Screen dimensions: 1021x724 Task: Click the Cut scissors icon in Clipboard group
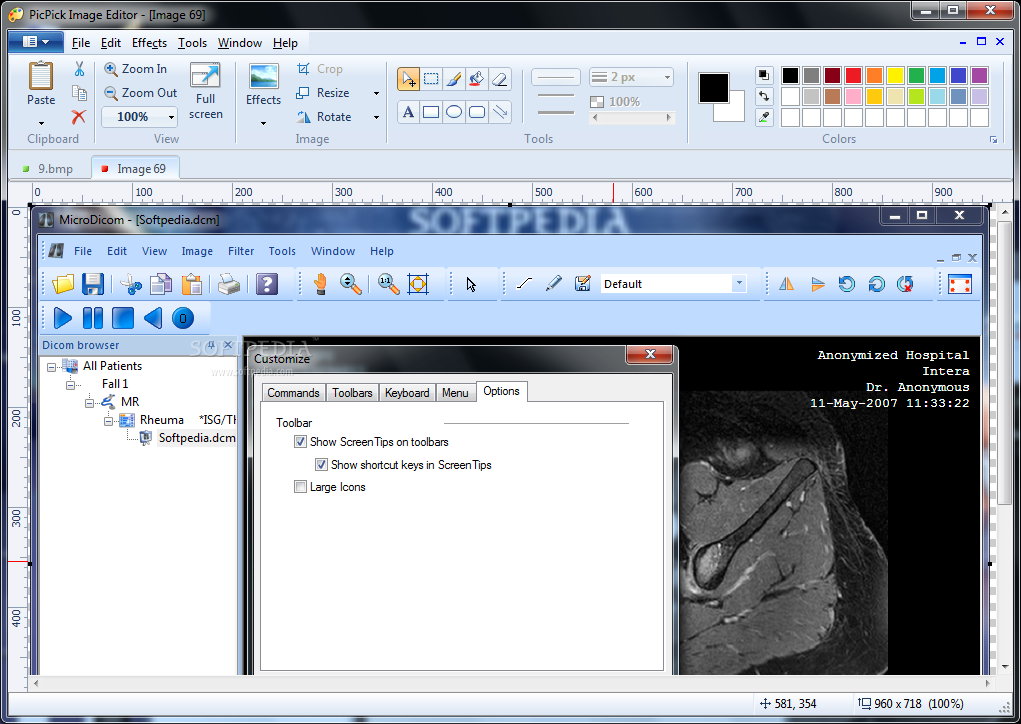click(79, 69)
